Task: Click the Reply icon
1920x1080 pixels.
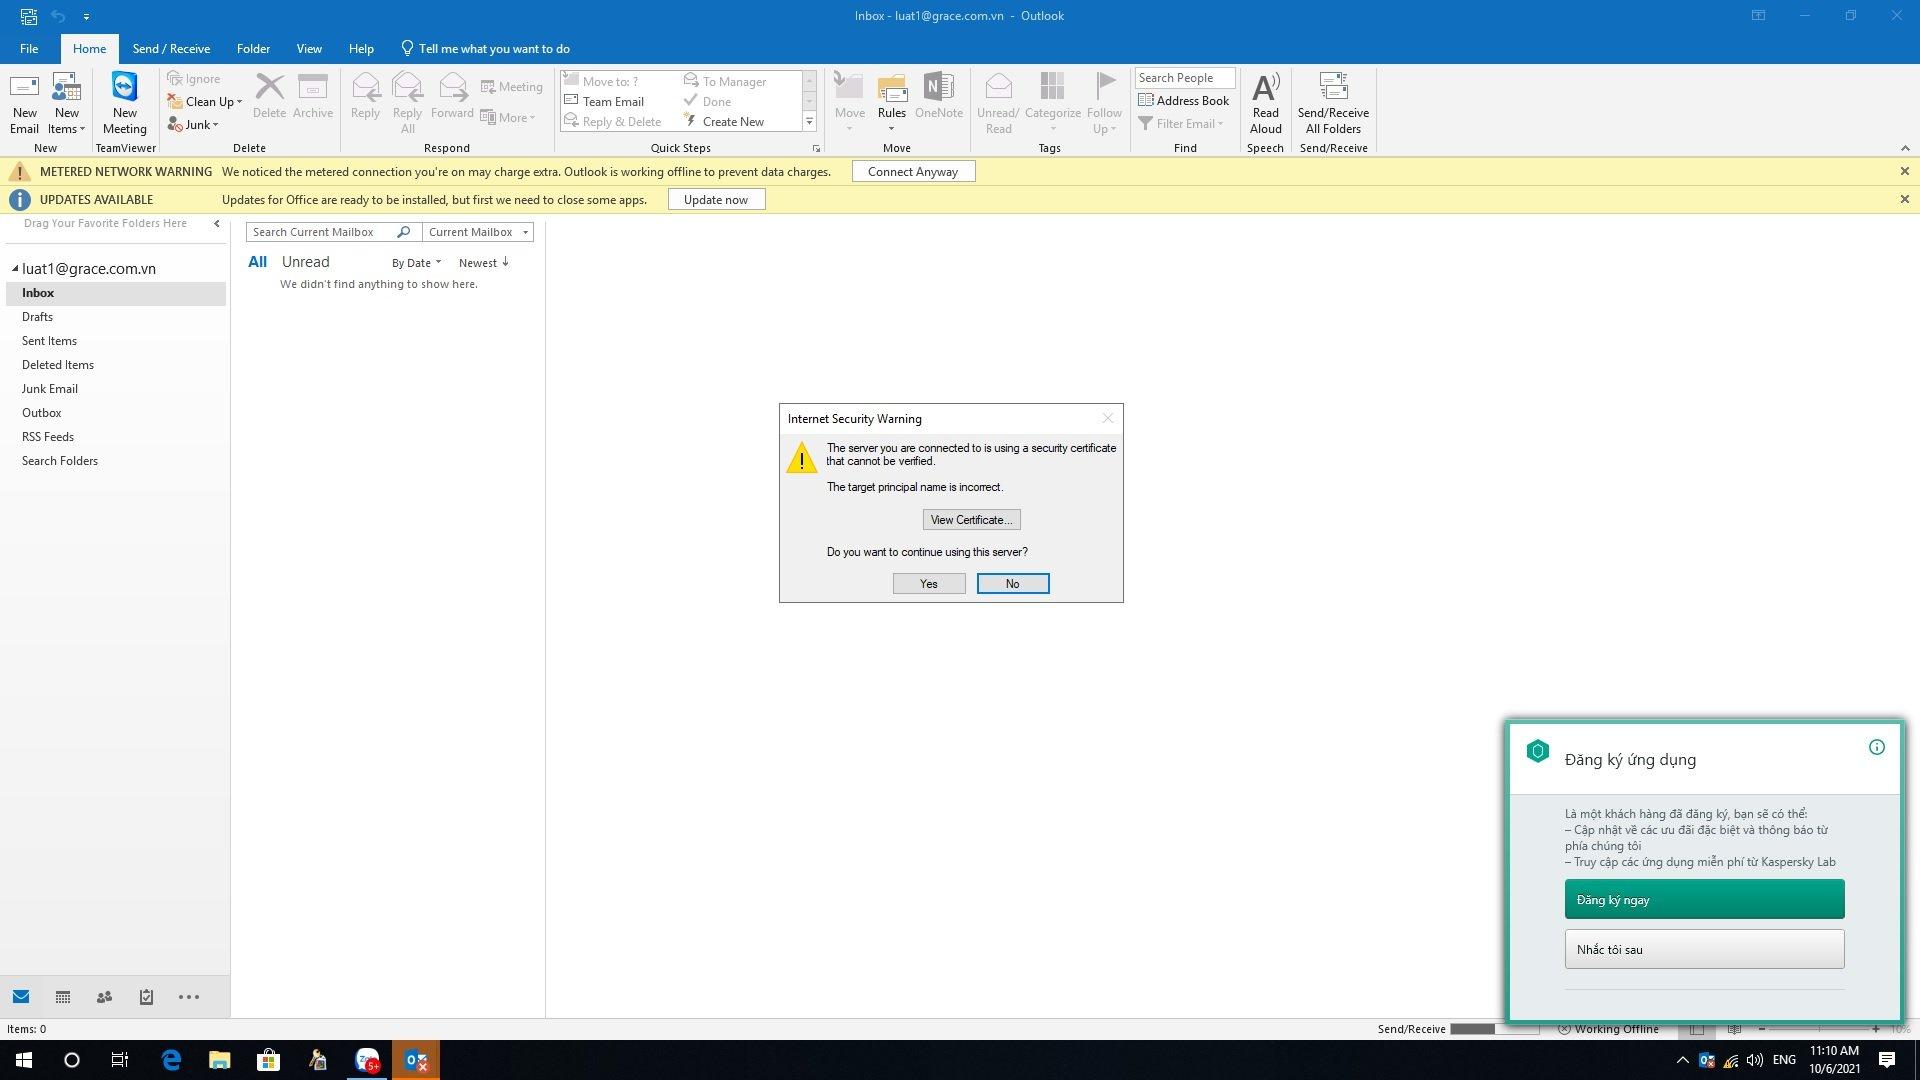Action: [365, 96]
